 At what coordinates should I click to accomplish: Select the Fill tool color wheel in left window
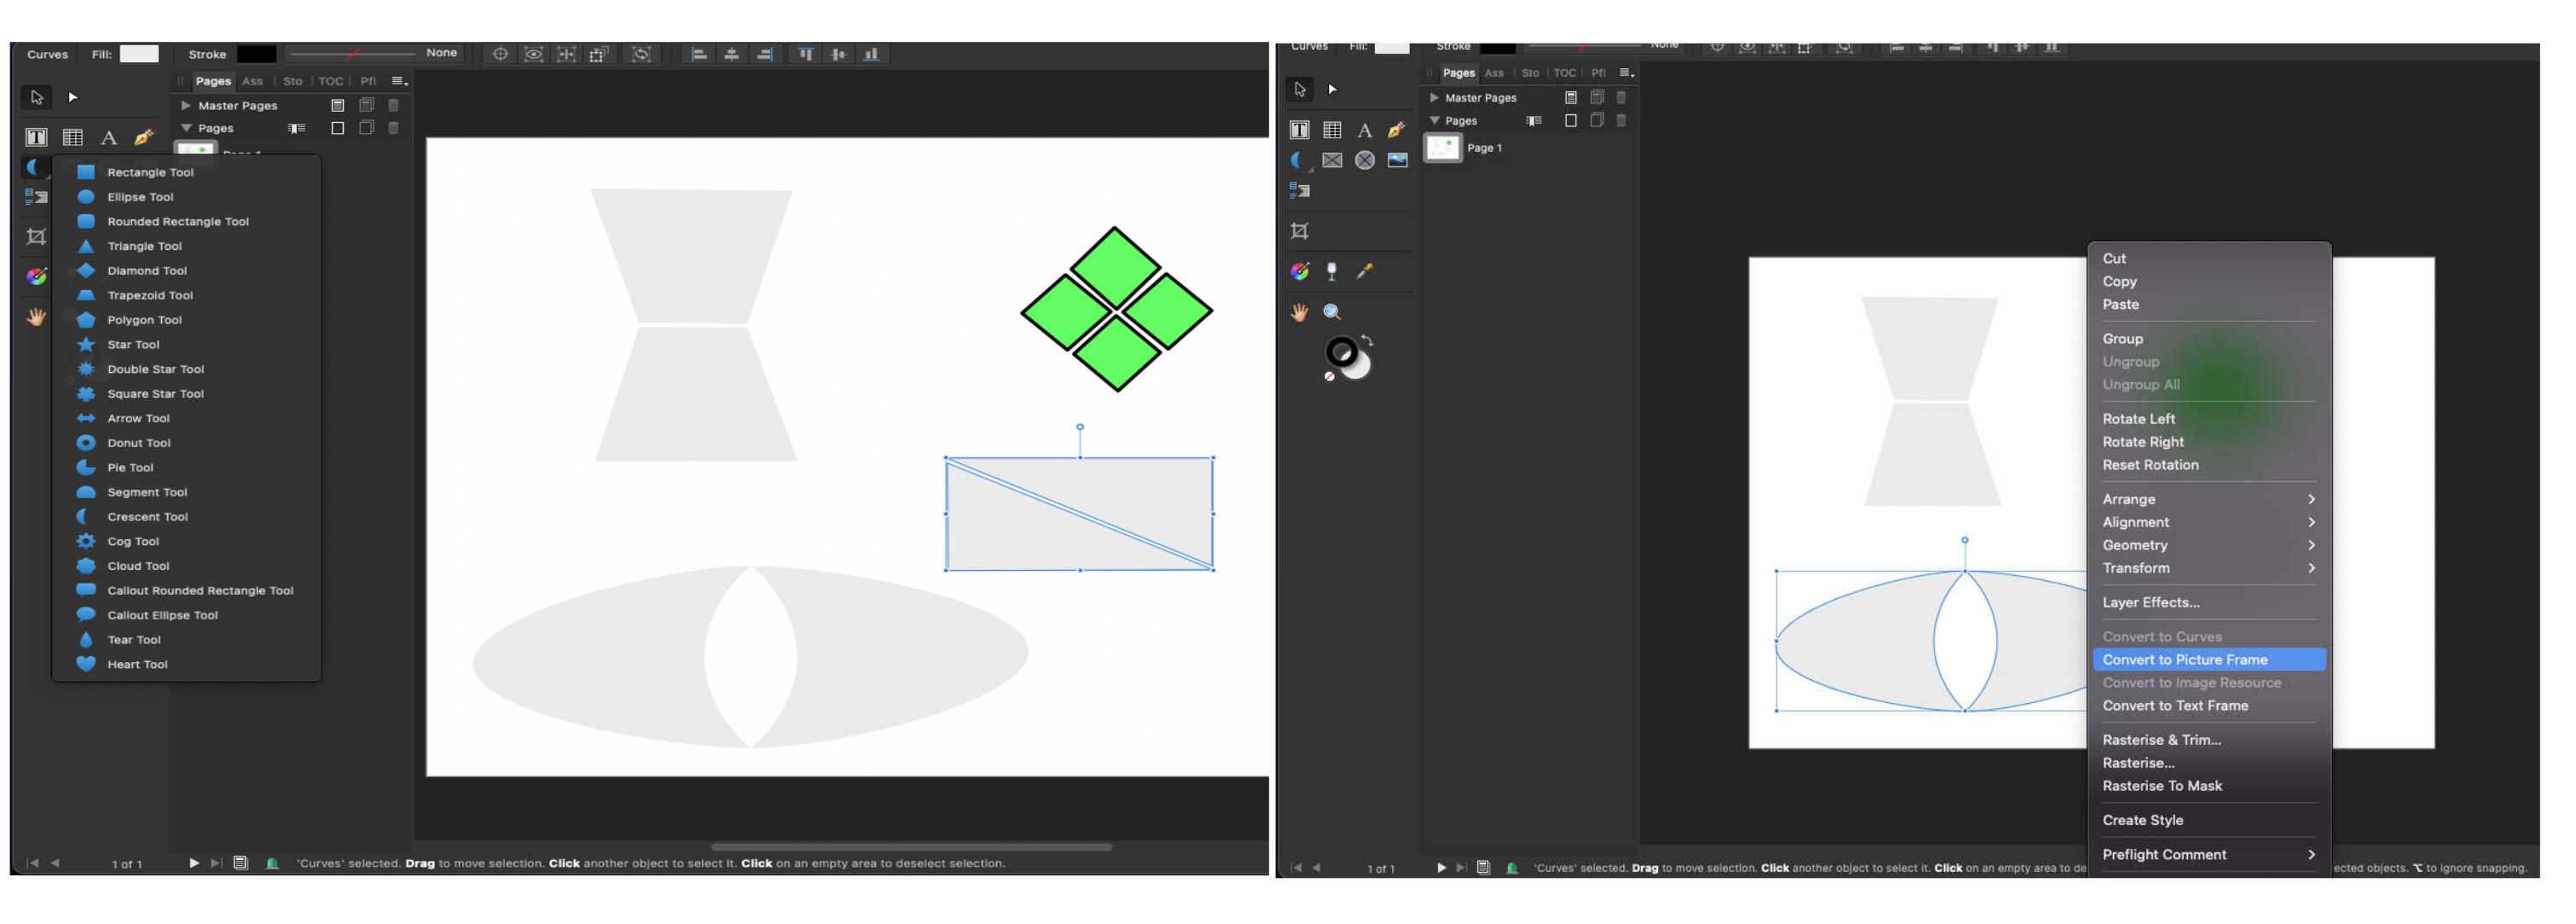pyautogui.click(x=36, y=276)
